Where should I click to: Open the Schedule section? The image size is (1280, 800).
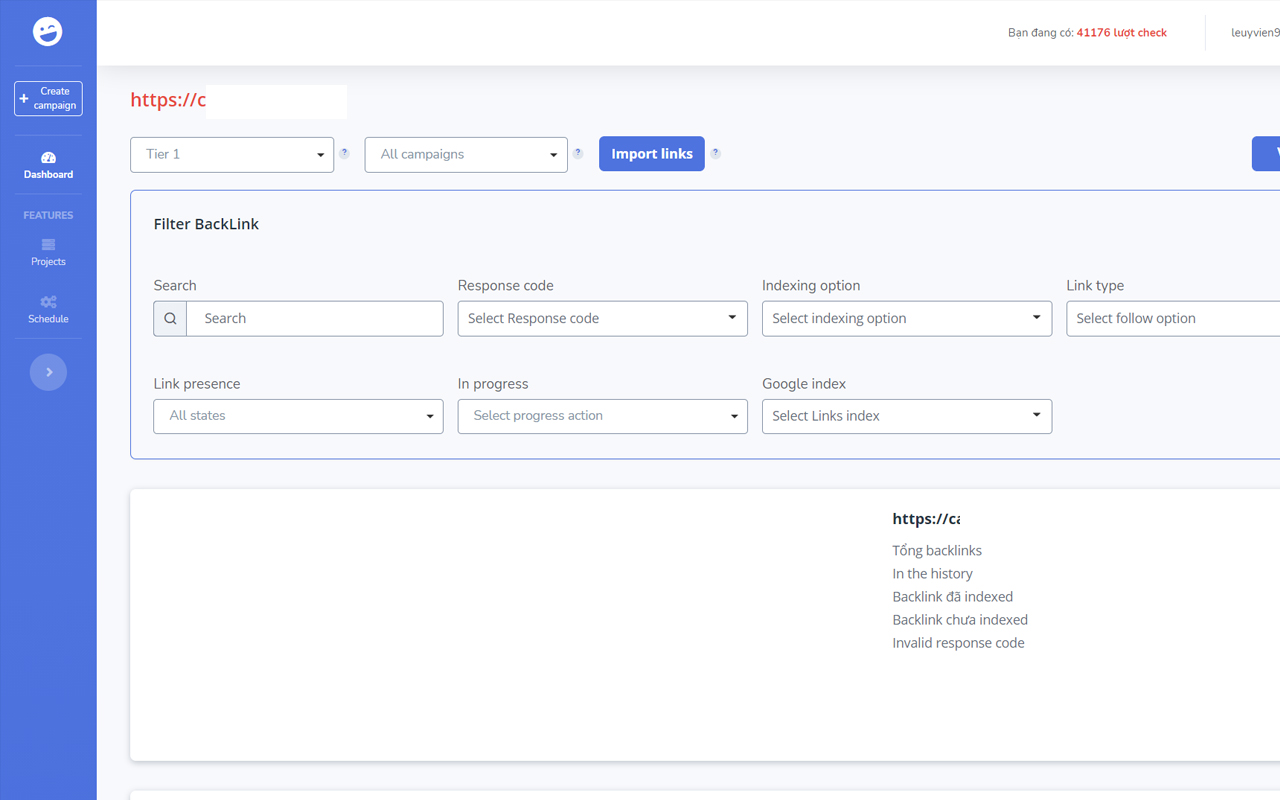[x=48, y=309]
